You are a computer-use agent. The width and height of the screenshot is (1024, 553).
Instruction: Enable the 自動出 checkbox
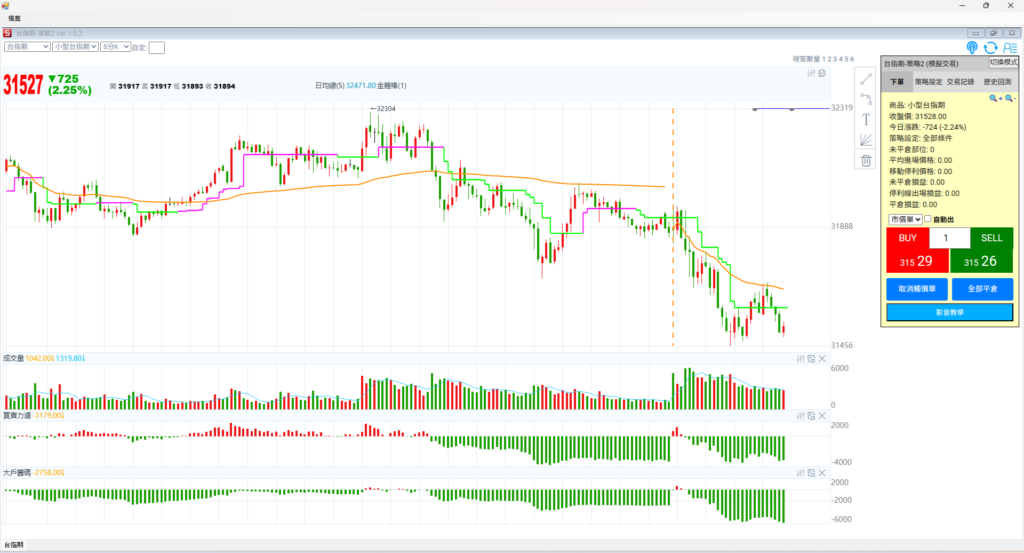(x=928, y=219)
